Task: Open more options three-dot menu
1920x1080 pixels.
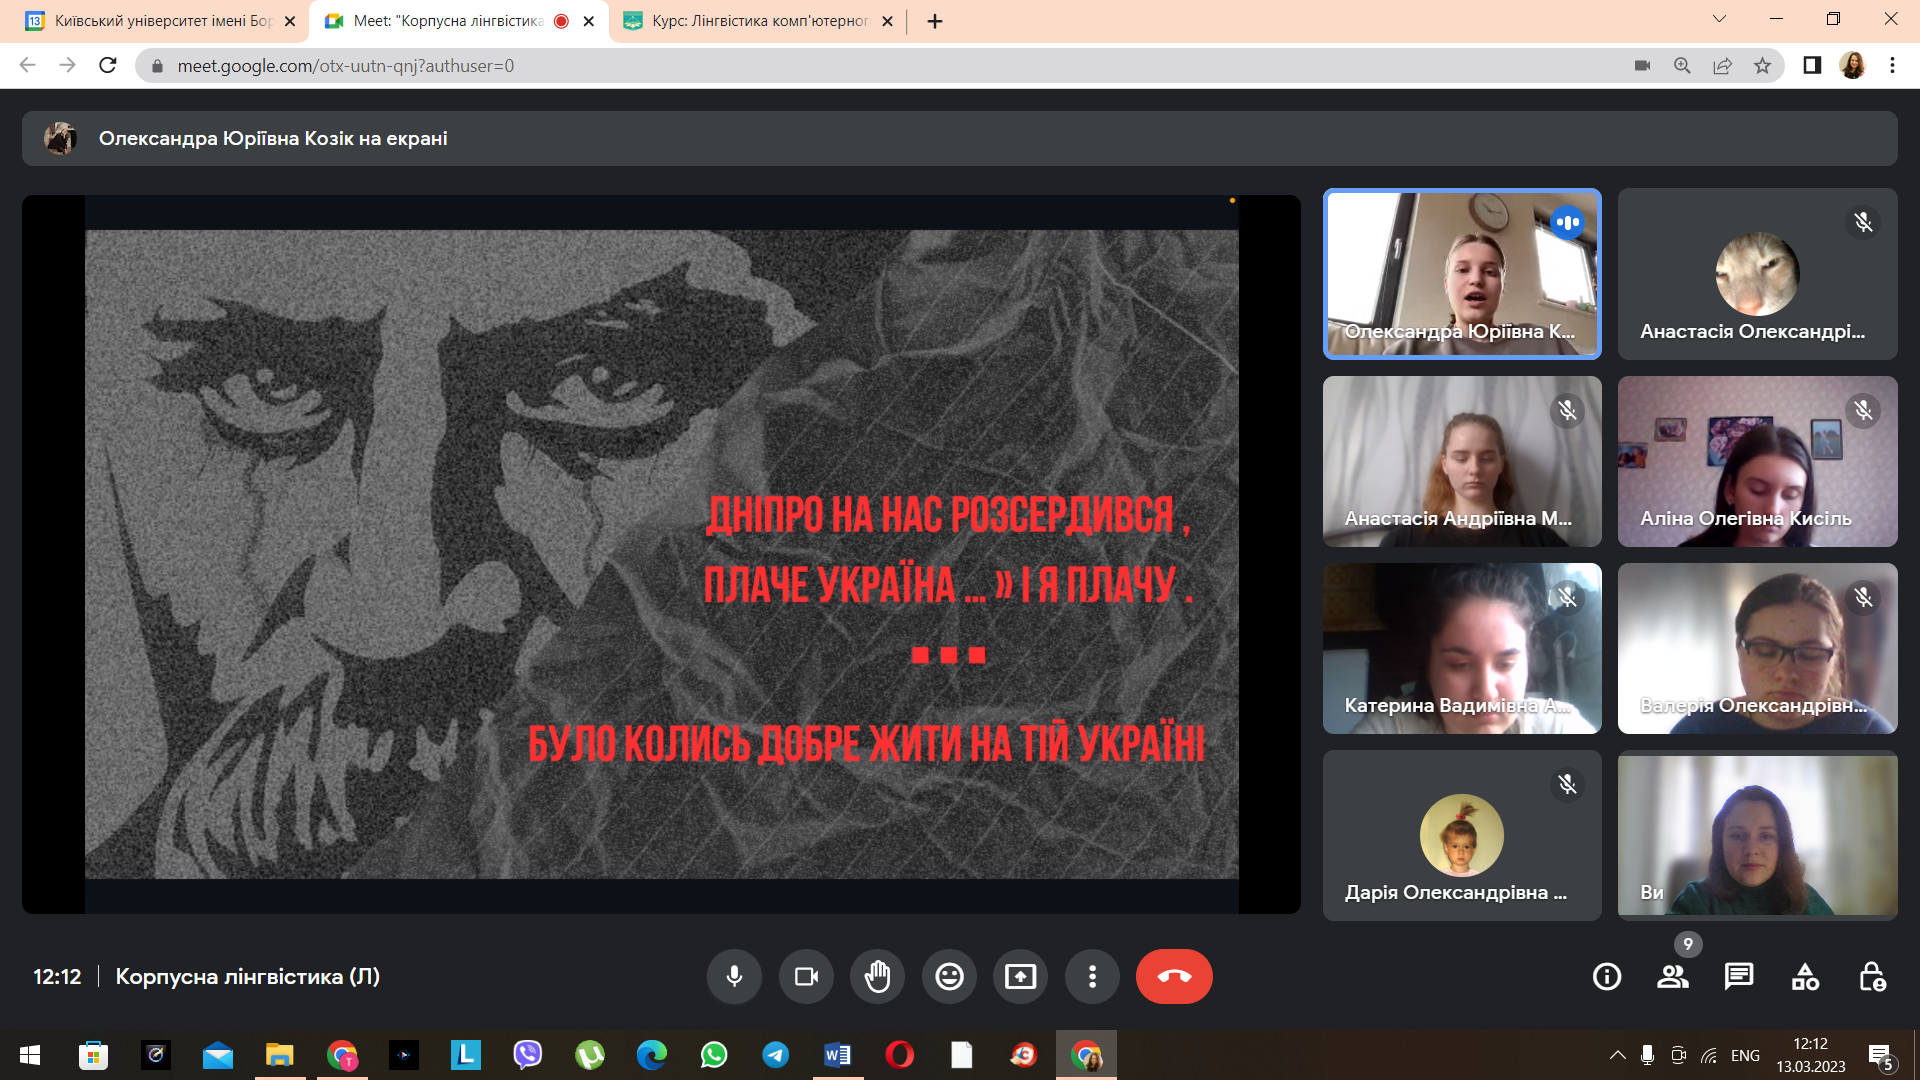Action: click(x=1092, y=976)
